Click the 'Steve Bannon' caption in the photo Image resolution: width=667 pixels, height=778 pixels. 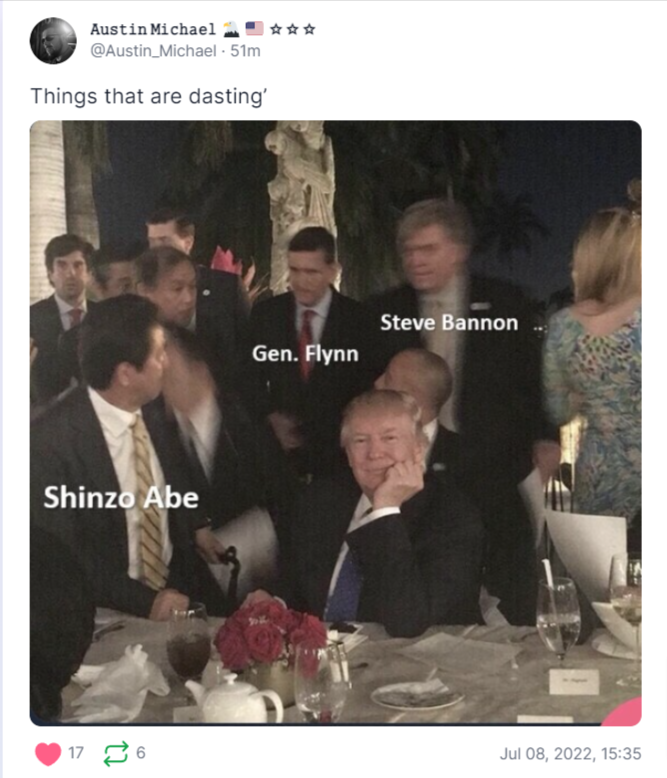pos(449,323)
